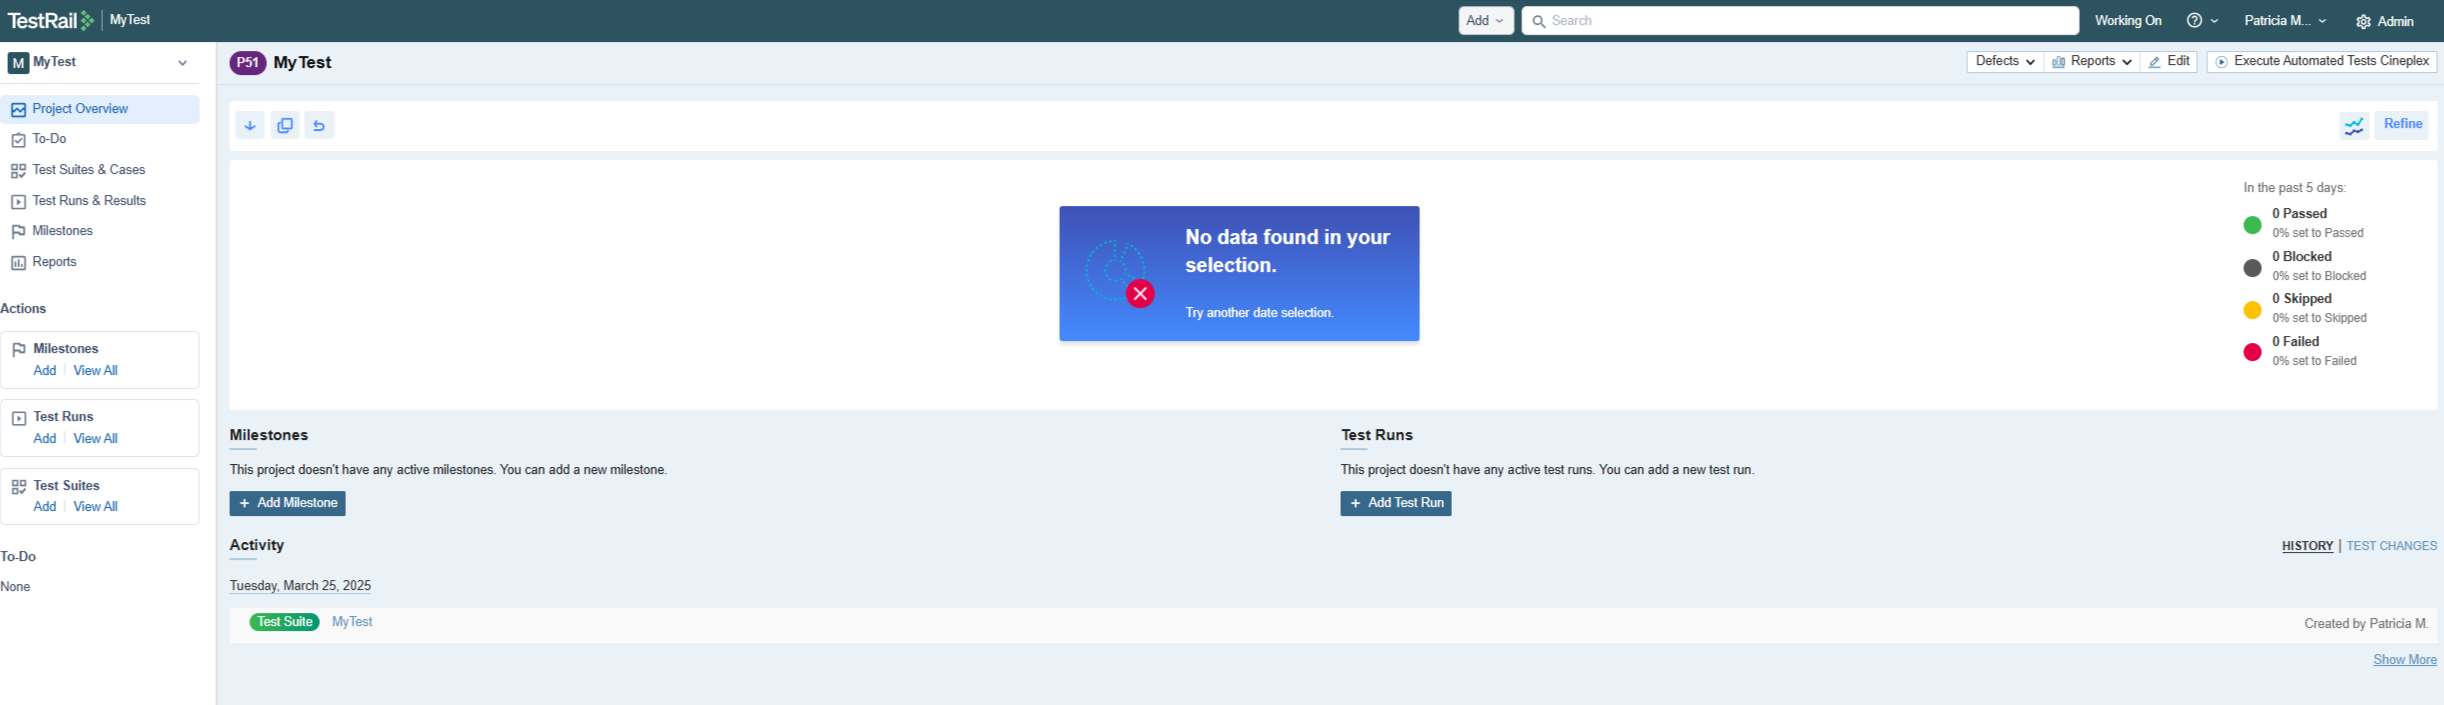
Task: Click the copy icon in chart toolbar
Action: (x=285, y=126)
